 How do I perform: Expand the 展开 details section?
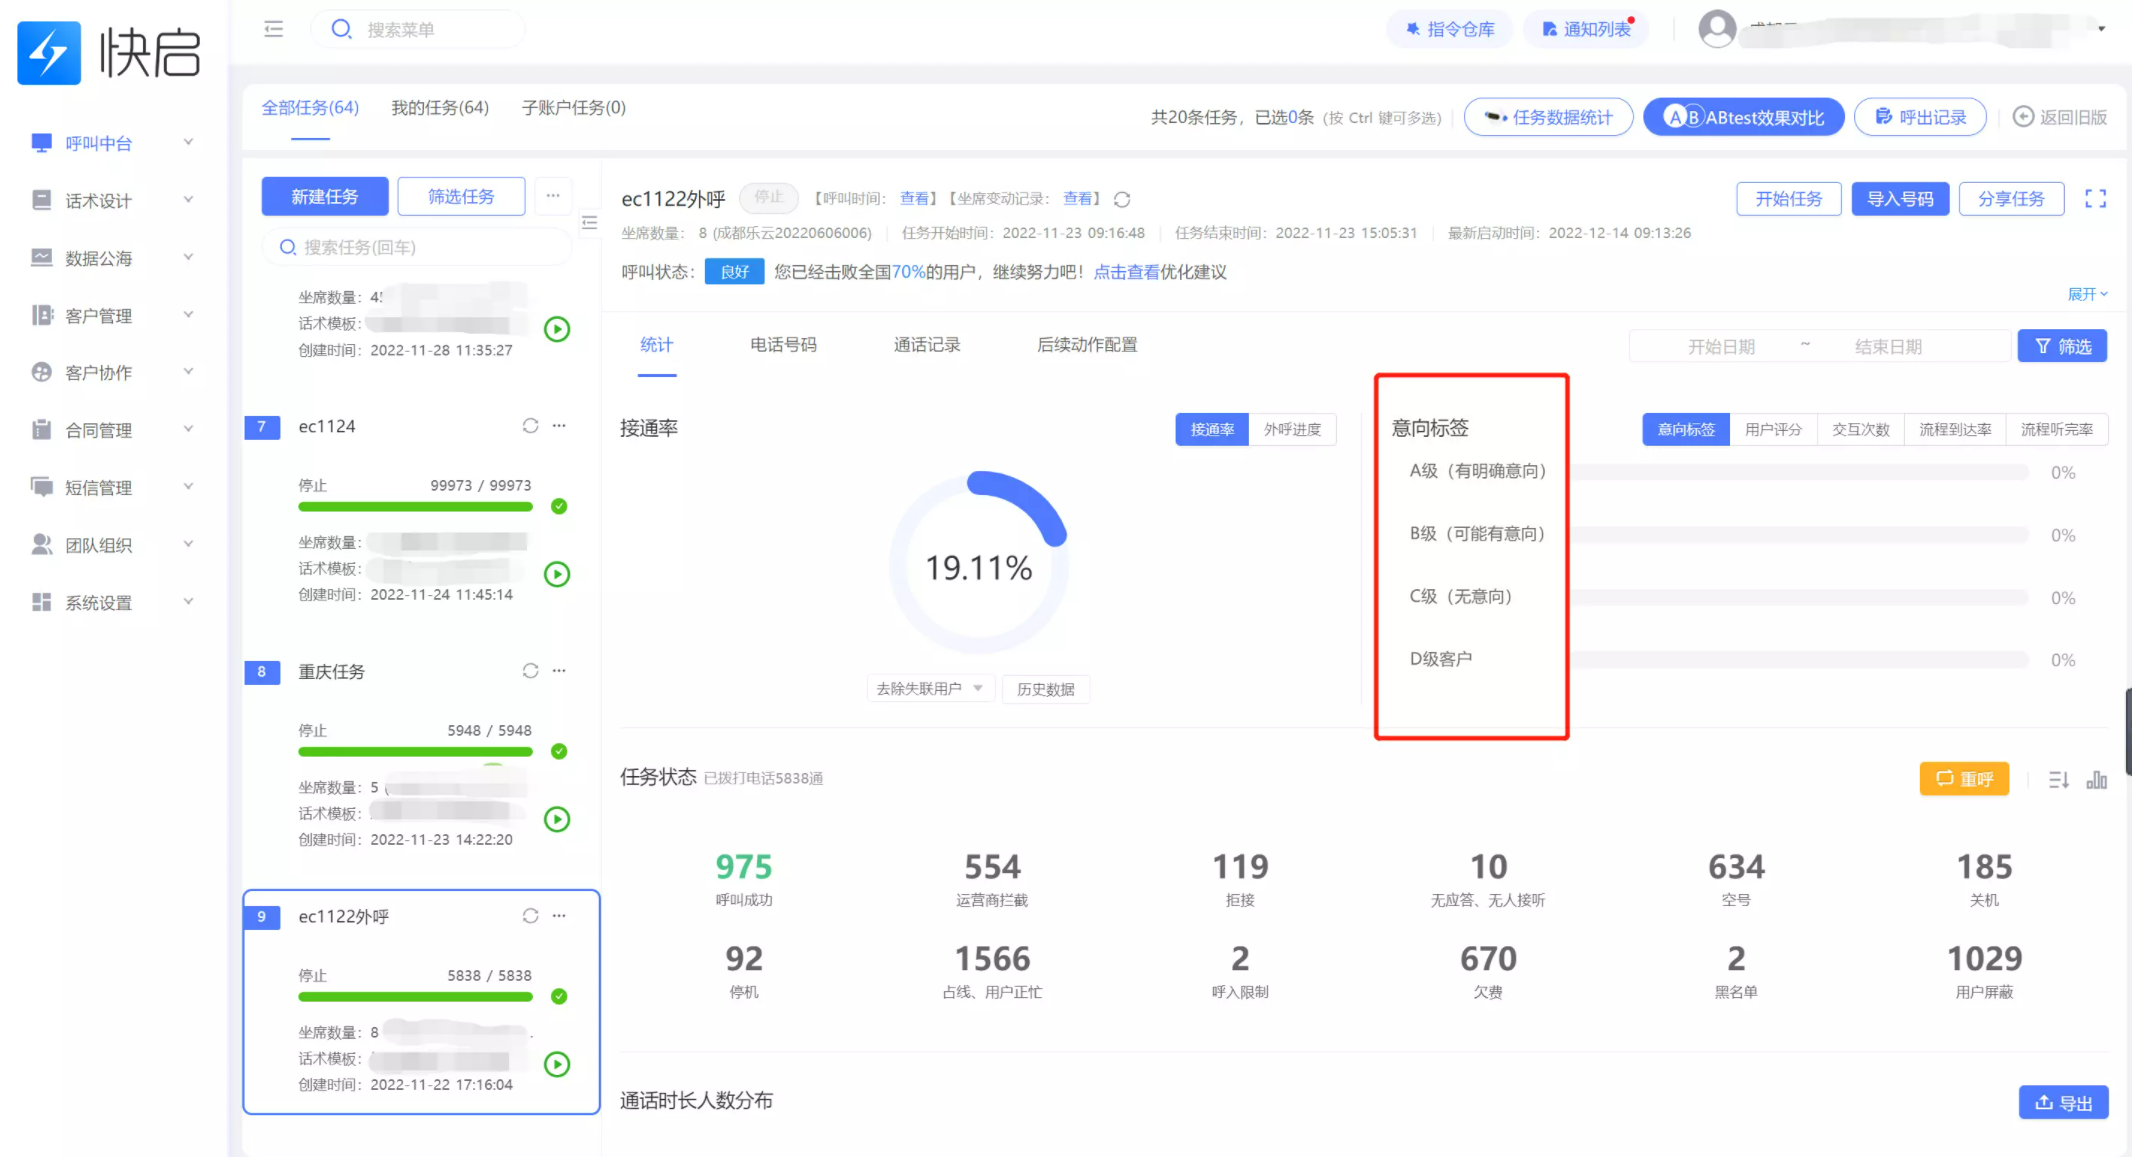[2087, 294]
